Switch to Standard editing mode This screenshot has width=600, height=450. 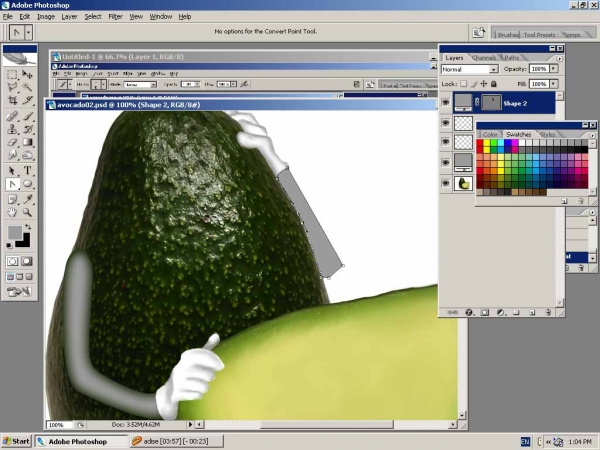pyautogui.click(x=12, y=261)
